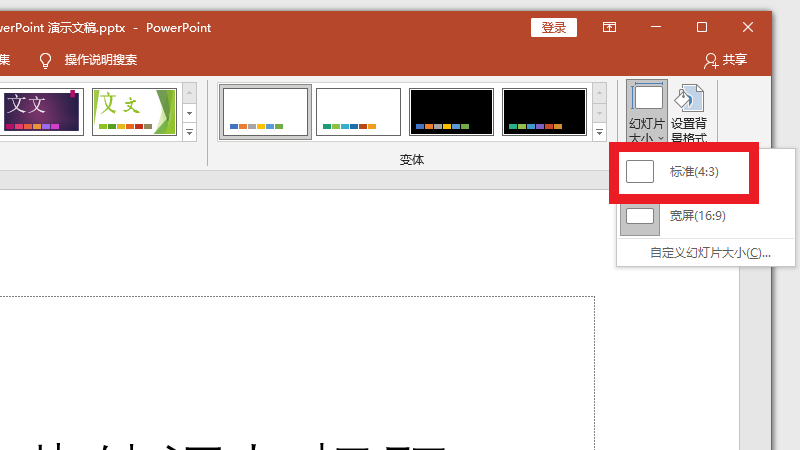This screenshot has width=800, height=450.
Task: Expand the themes gallery More arrow
Action: tap(189, 132)
